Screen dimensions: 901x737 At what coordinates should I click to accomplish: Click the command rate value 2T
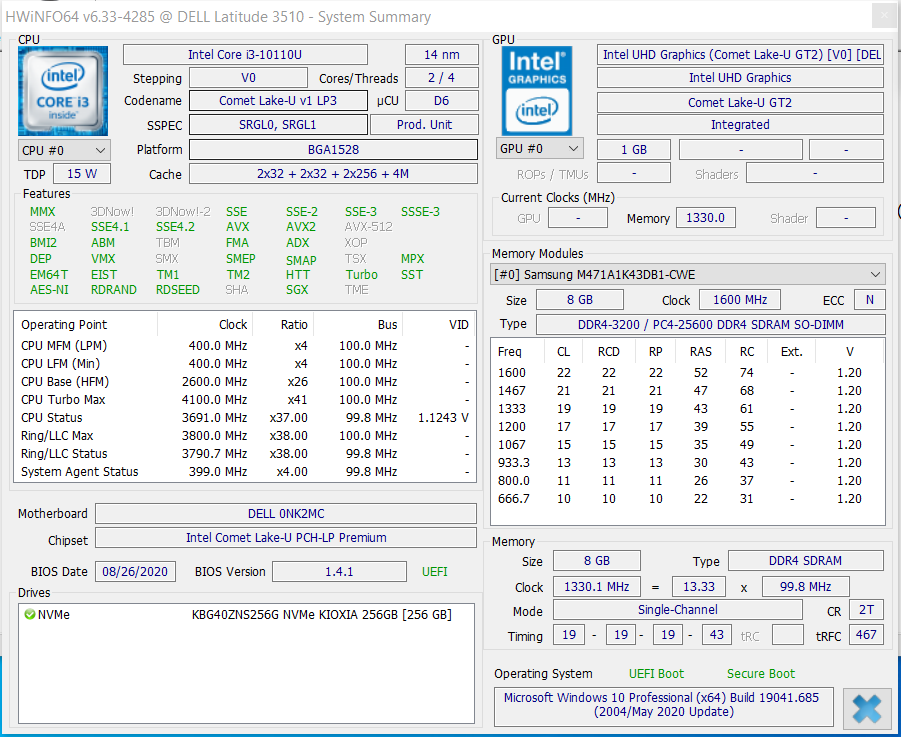[x=866, y=609]
